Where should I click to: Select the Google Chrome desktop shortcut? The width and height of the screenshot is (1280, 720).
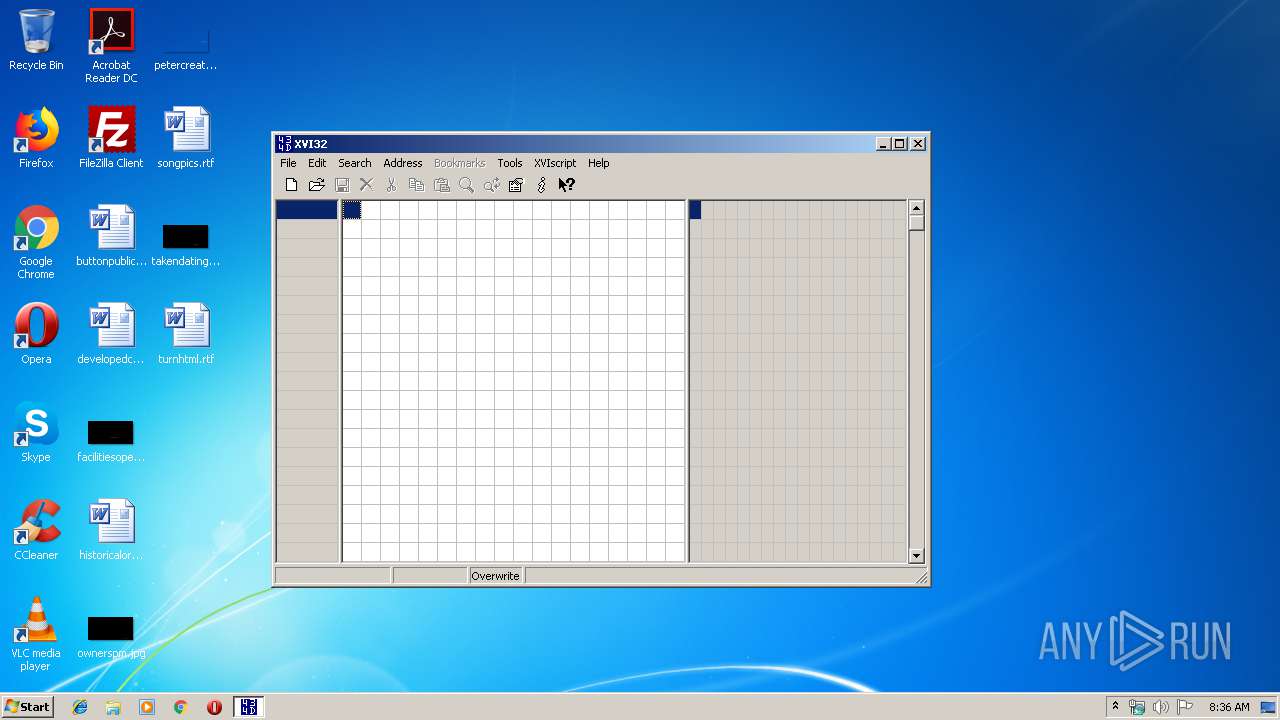36,242
